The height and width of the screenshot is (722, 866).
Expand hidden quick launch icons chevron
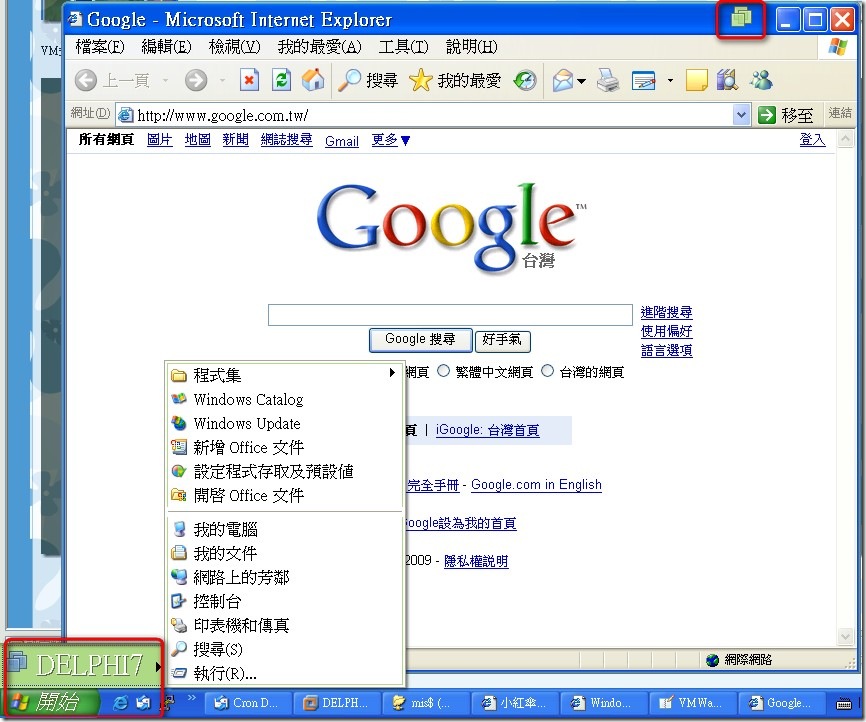tap(192, 698)
